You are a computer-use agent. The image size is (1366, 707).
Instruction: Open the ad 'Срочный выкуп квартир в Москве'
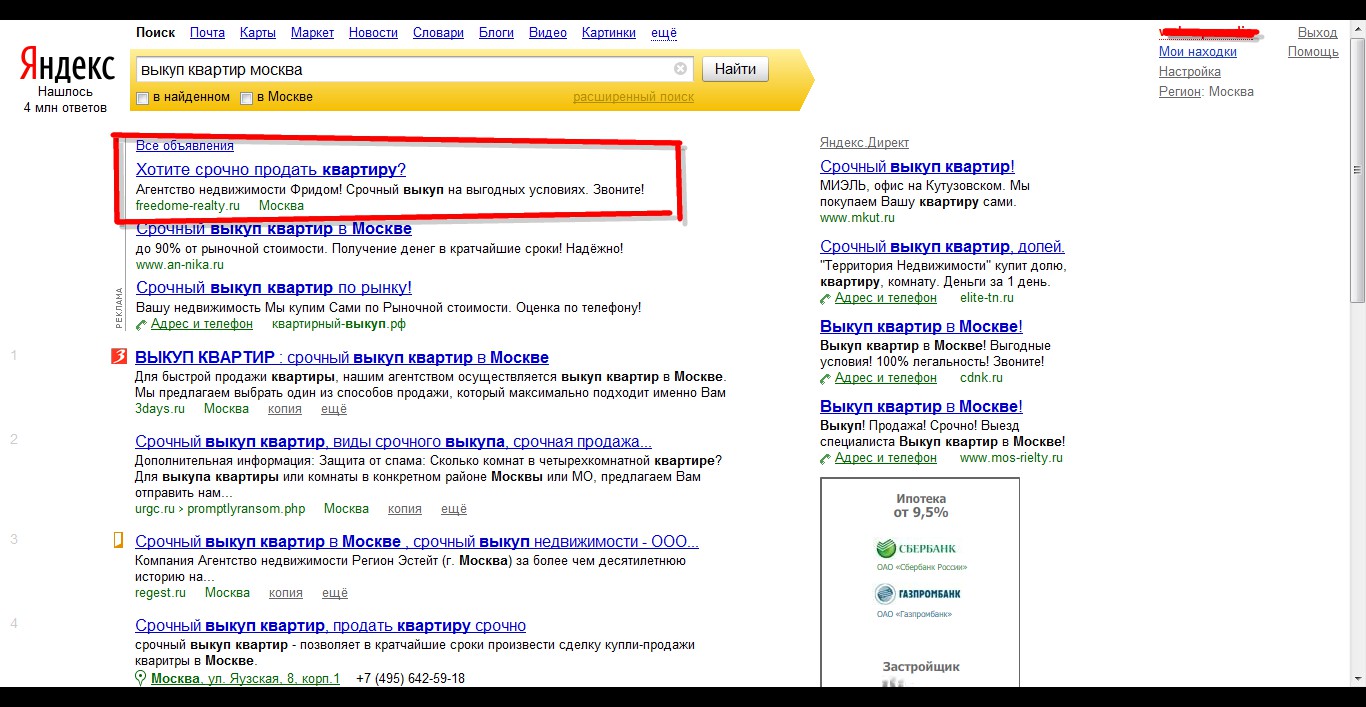(x=274, y=229)
